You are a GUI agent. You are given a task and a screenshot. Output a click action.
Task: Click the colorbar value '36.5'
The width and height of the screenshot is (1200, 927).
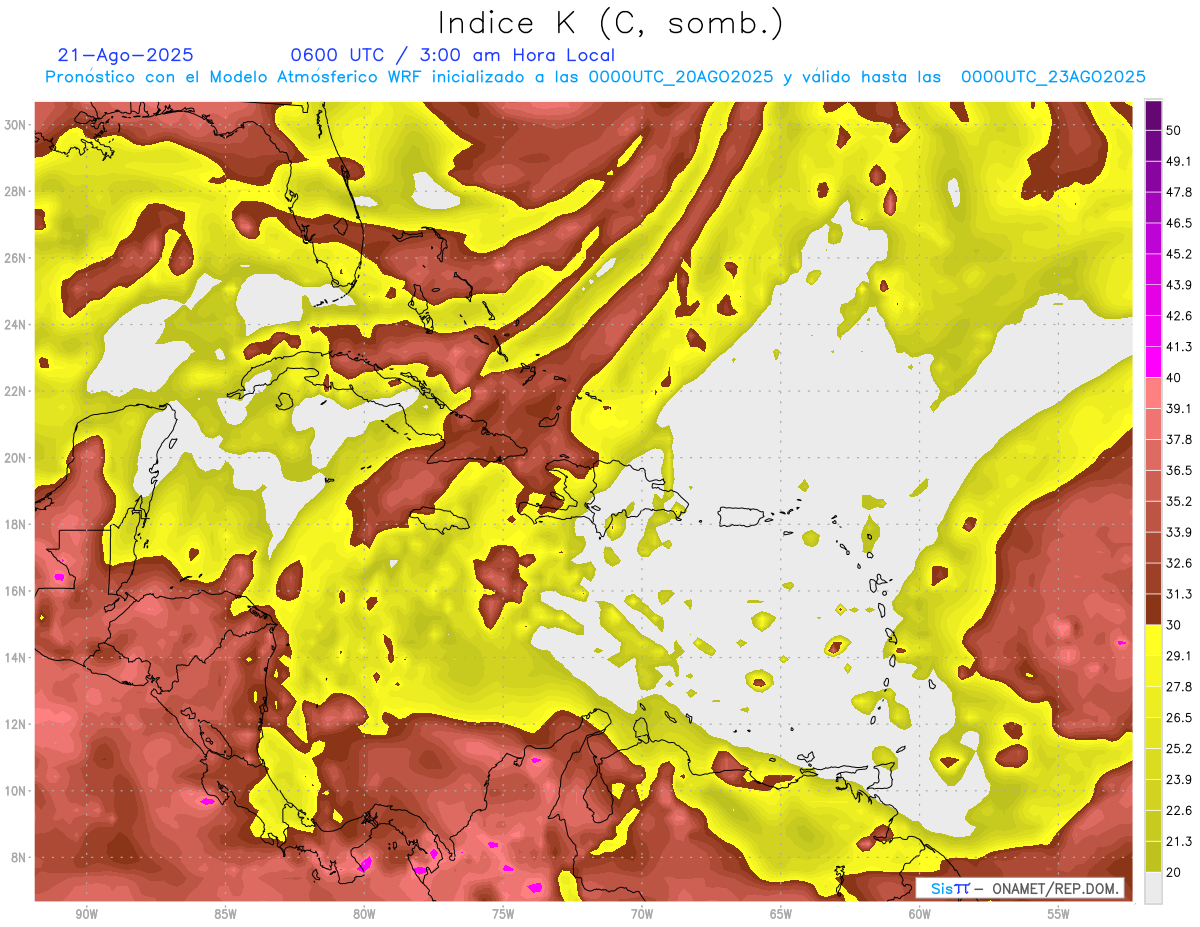(1178, 470)
